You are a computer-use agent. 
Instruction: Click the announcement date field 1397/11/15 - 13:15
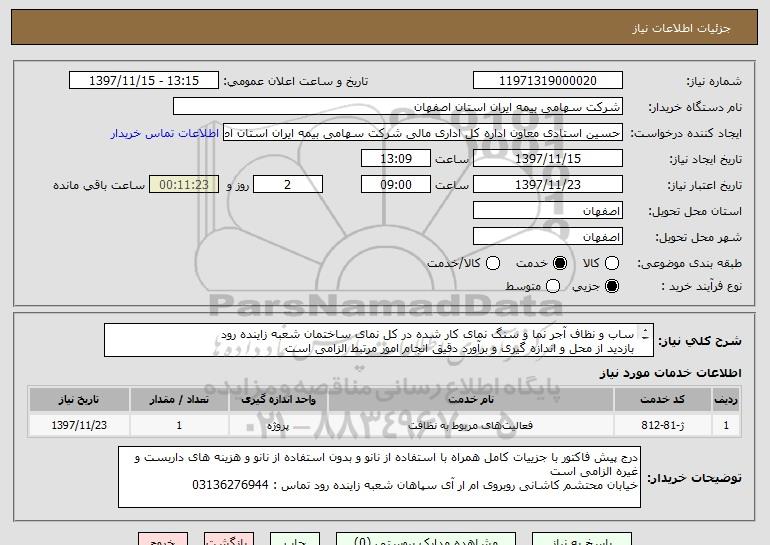tap(144, 81)
